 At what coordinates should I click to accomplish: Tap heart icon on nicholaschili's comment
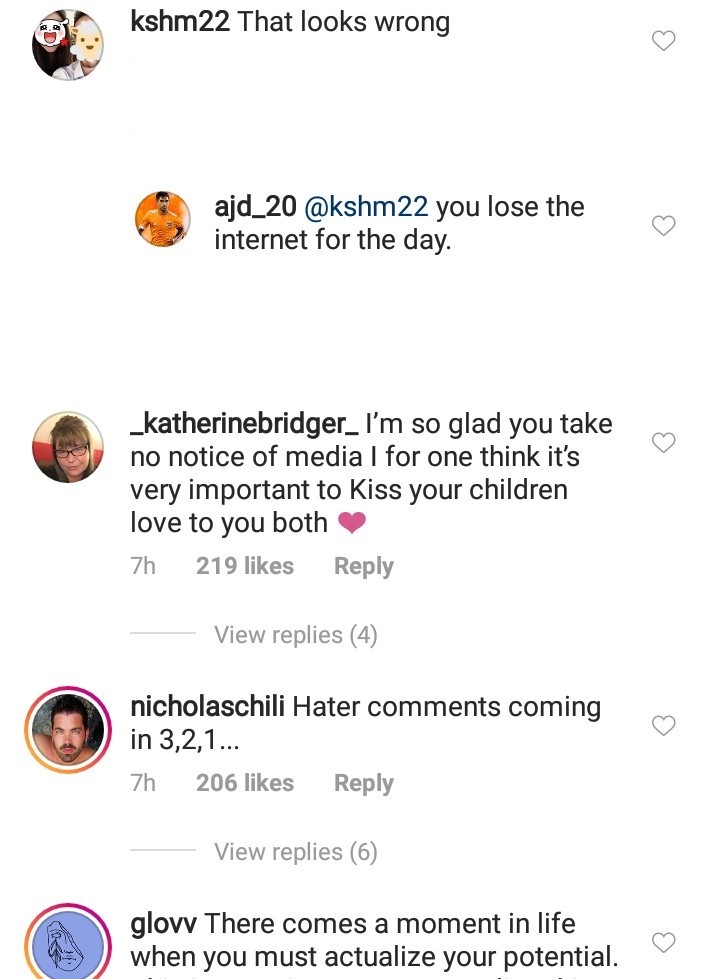coord(663,726)
